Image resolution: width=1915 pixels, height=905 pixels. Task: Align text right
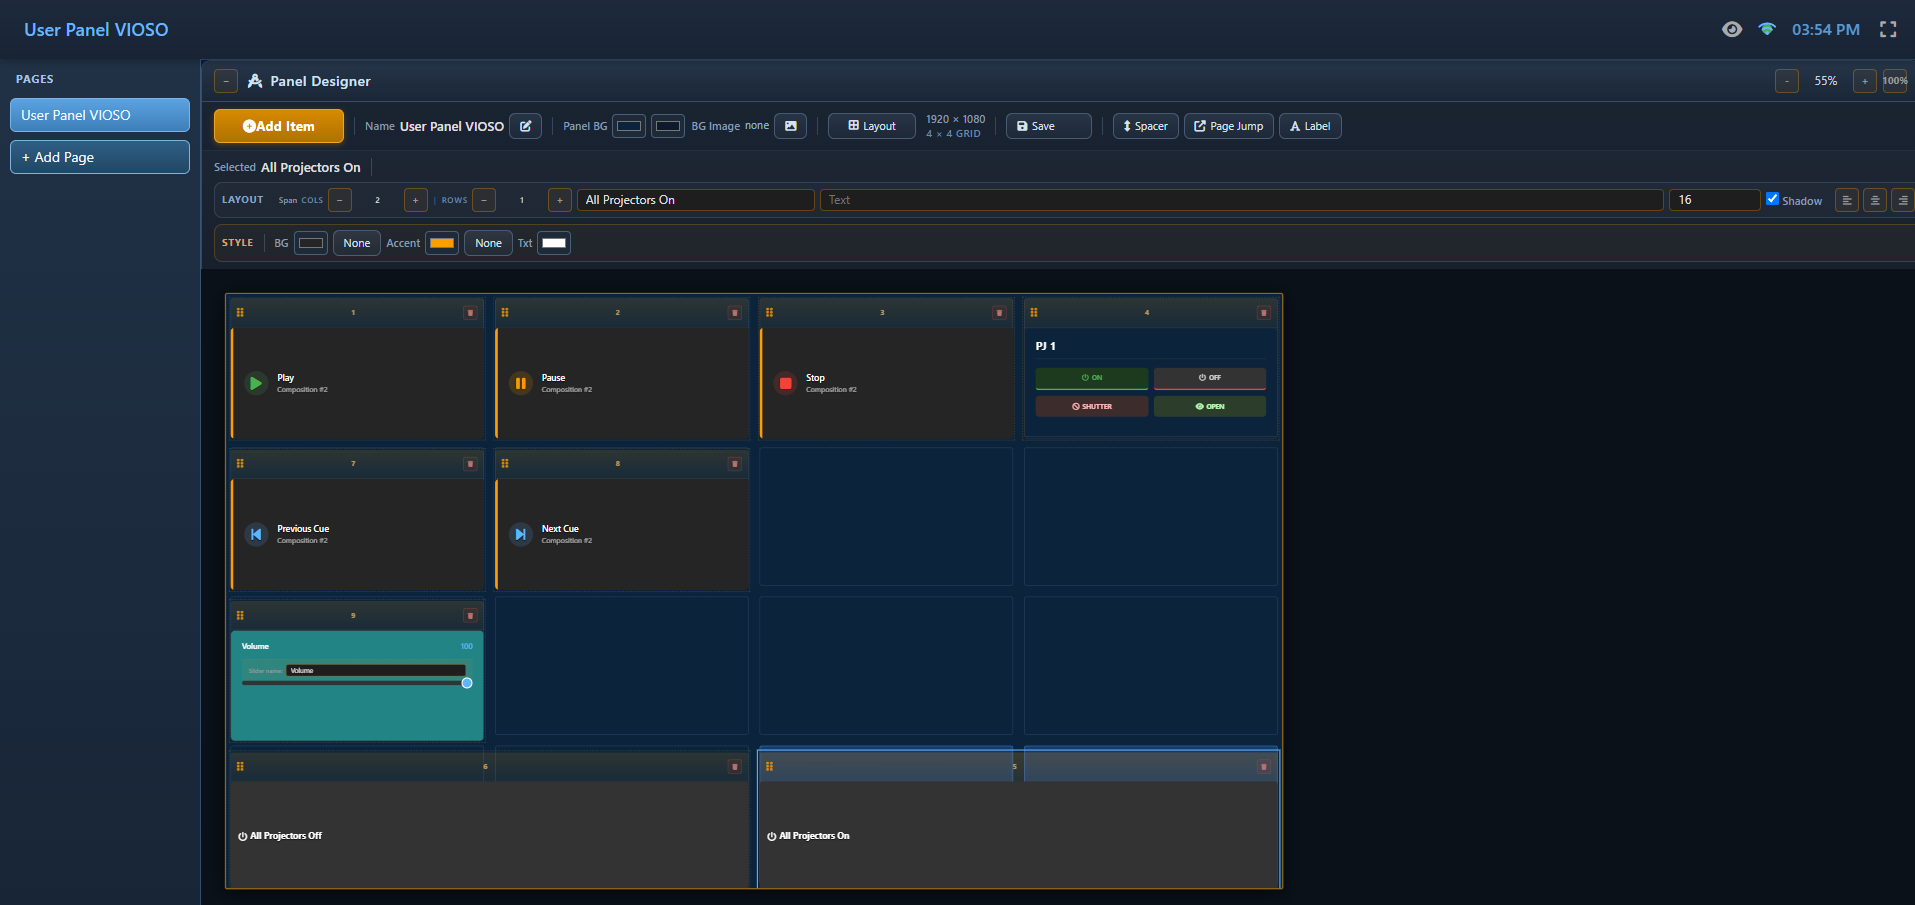point(1903,200)
